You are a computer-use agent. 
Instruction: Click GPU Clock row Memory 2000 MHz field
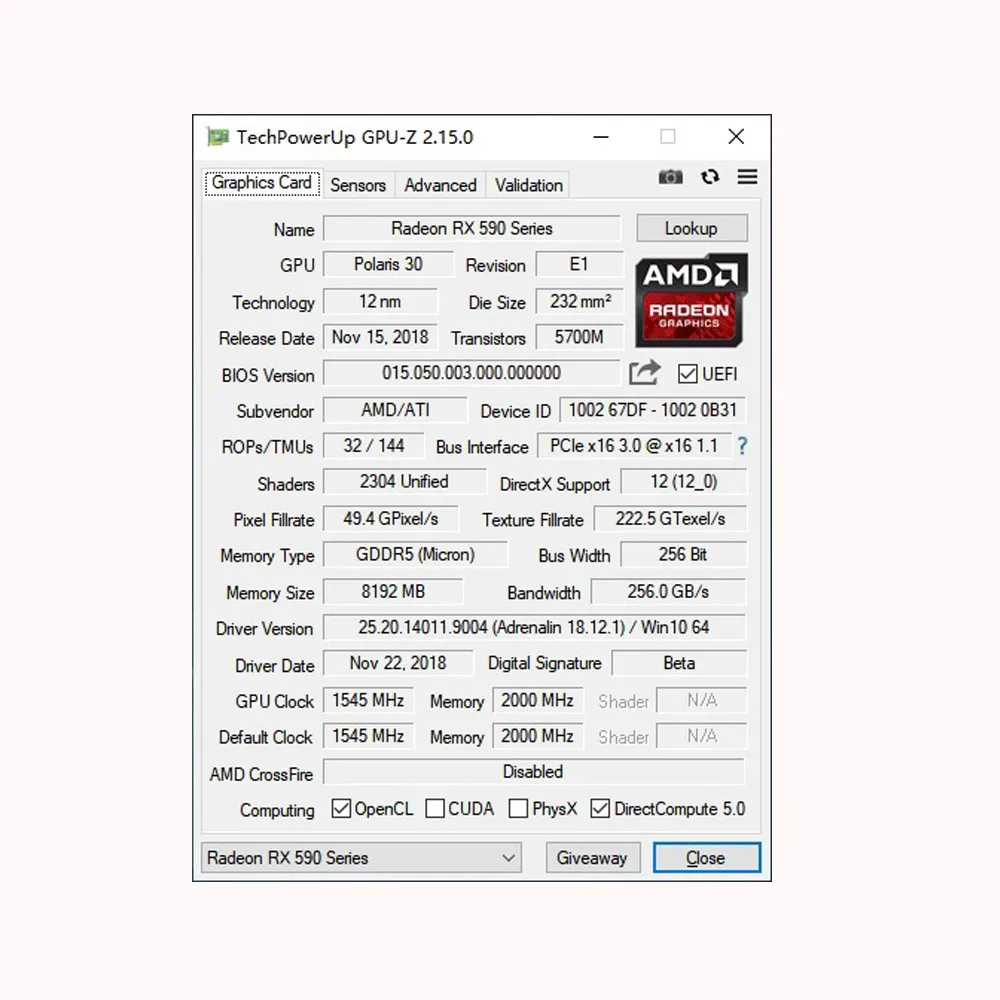(538, 700)
